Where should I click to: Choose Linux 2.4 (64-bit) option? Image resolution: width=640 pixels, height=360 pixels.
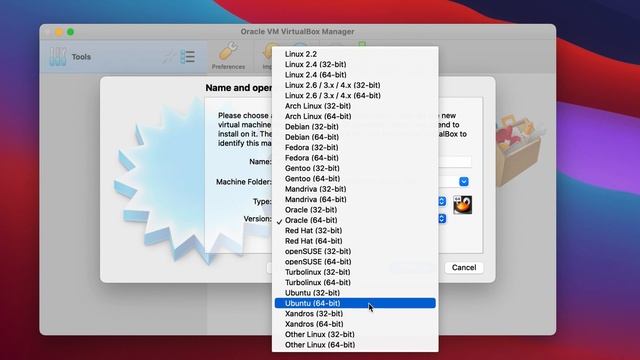point(355,75)
